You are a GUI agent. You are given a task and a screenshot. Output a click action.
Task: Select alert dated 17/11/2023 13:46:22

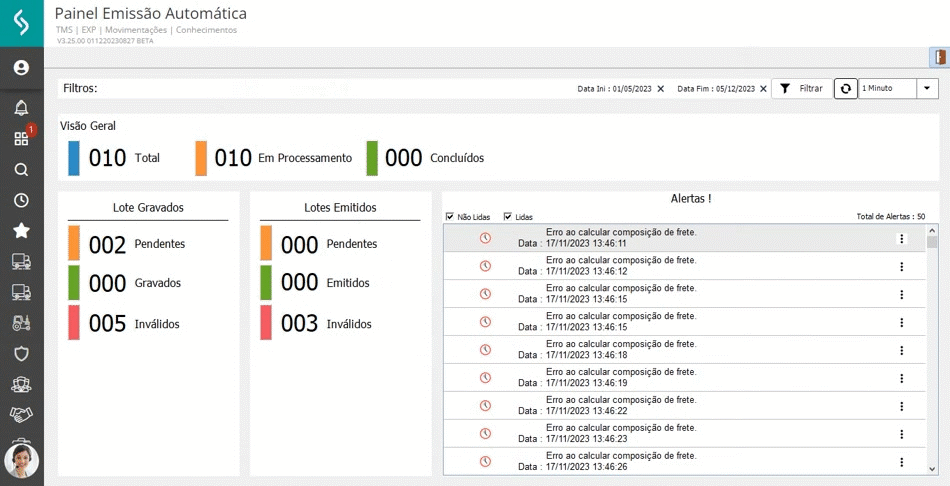pos(685,406)
